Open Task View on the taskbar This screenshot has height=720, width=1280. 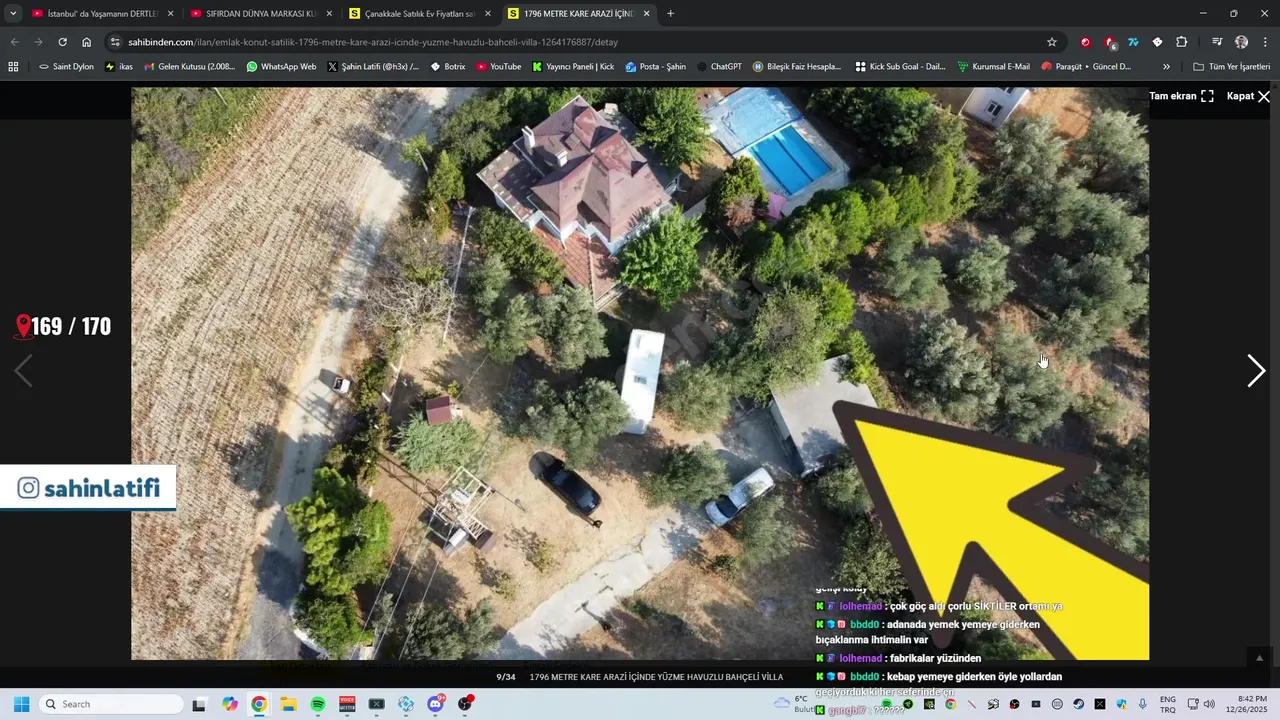click(x=199, y=704)
